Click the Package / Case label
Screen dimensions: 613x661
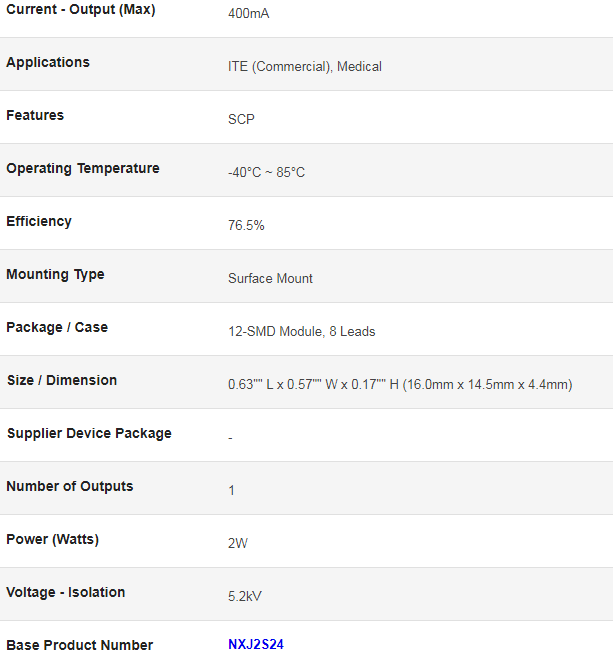point(57,327)
